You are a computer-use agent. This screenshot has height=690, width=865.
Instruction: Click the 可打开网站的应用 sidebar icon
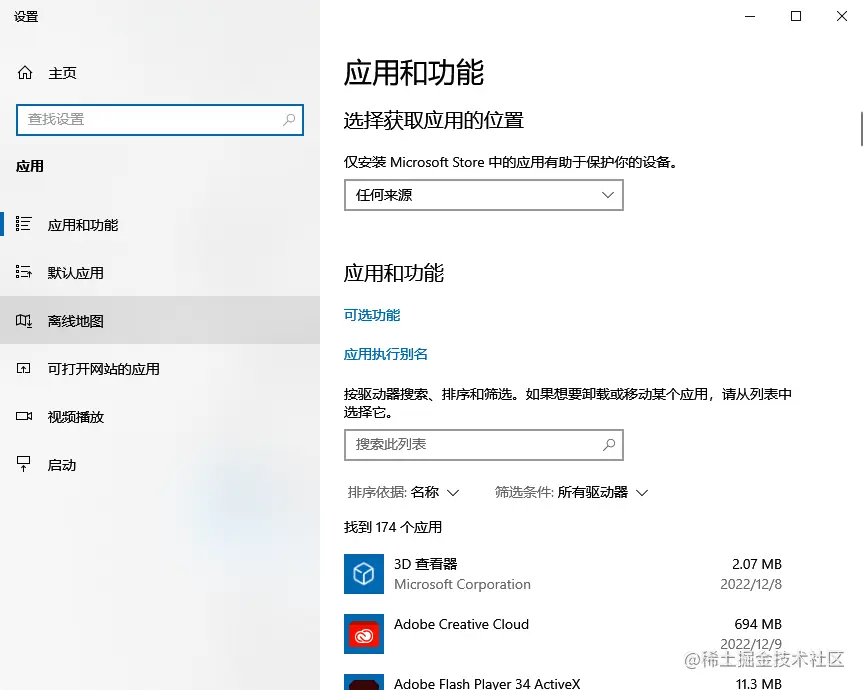[23, 368]
